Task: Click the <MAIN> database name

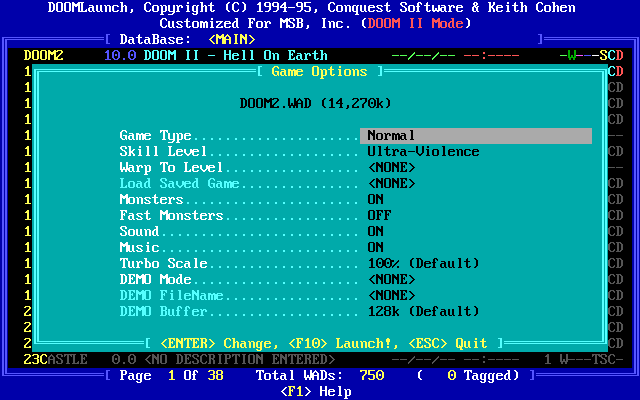Action: [231, 39]
